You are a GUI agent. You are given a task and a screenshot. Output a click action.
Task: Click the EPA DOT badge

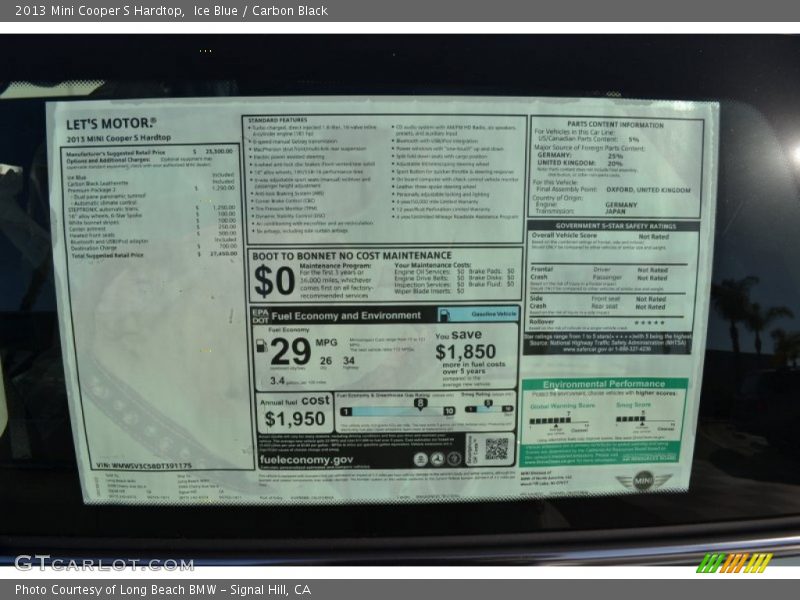coord(261,314)
